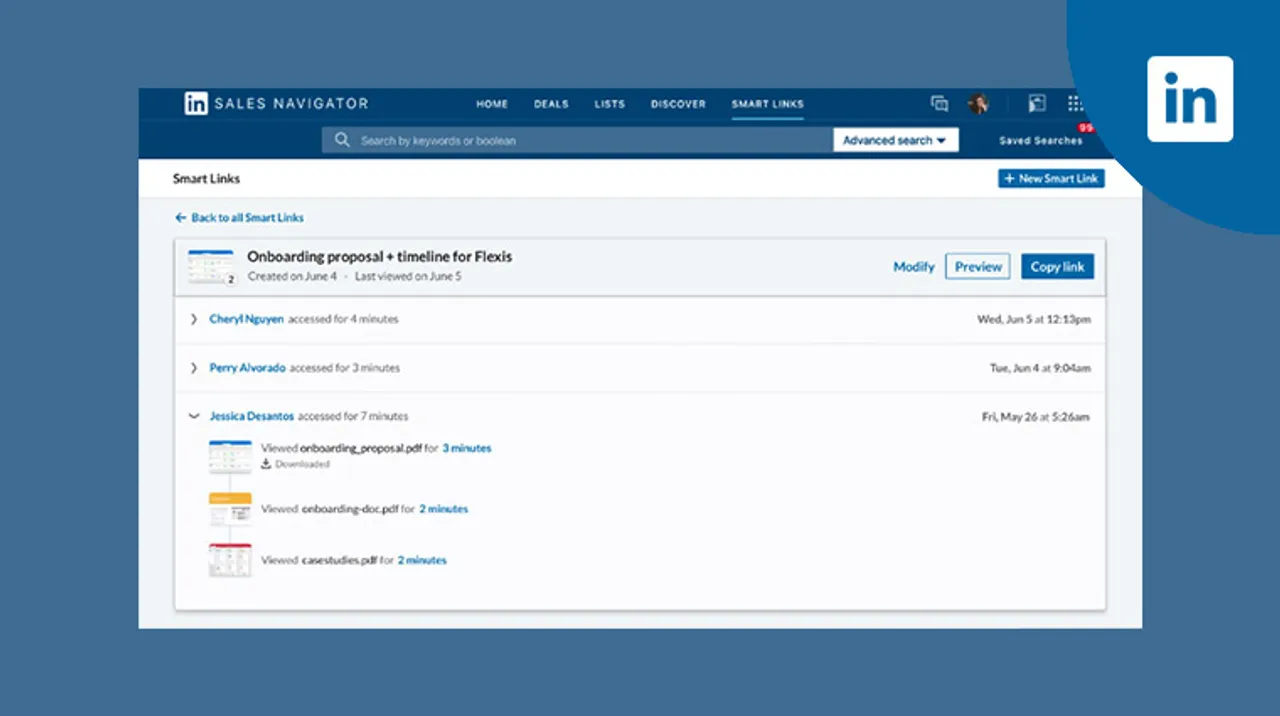Click the LinkedIn Sales Navigator logo

[276, 103]
